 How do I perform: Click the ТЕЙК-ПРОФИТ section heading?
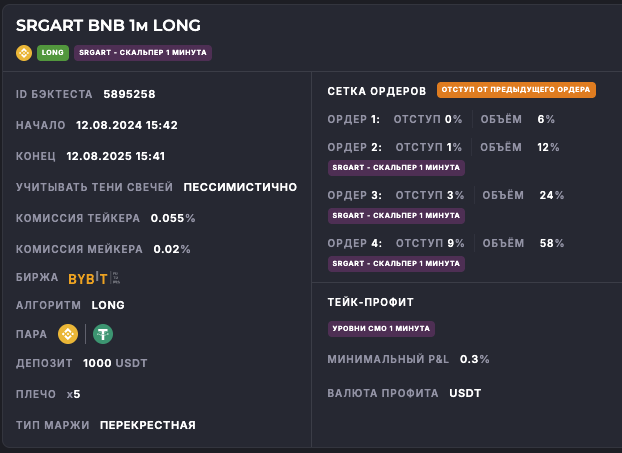[x=370, y=301]
